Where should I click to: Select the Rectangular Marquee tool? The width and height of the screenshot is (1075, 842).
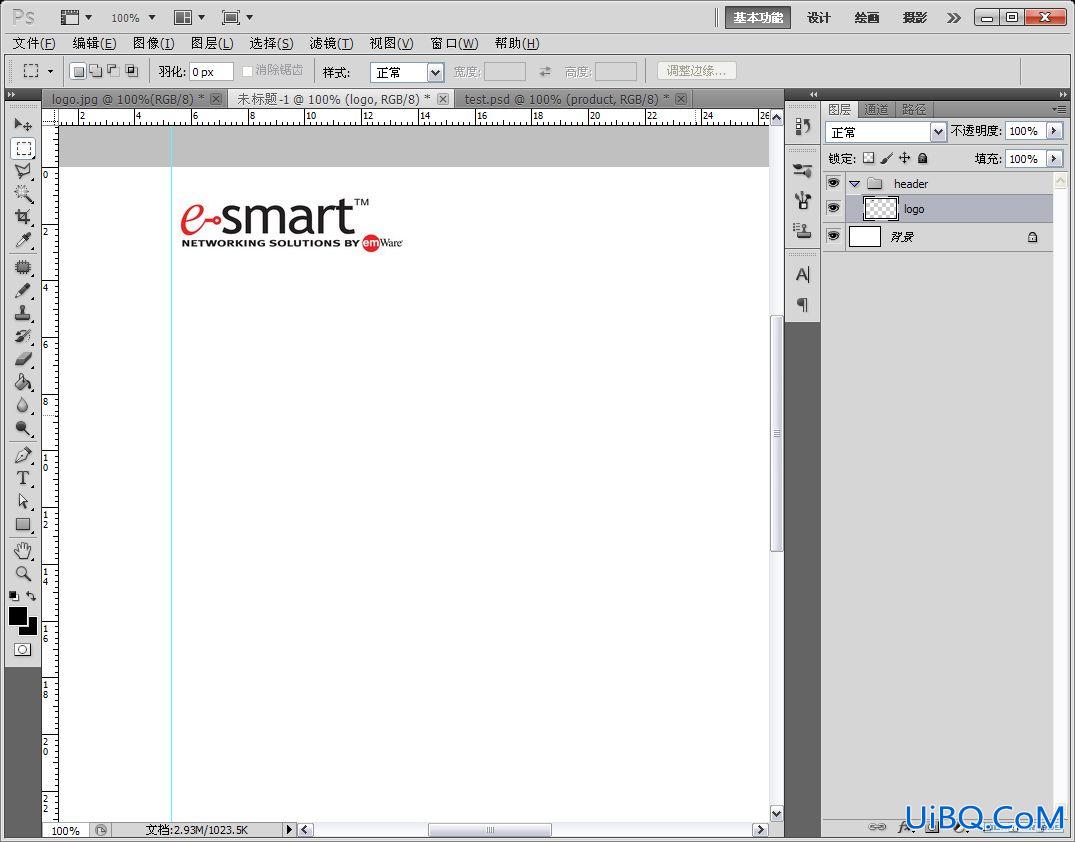23,148
